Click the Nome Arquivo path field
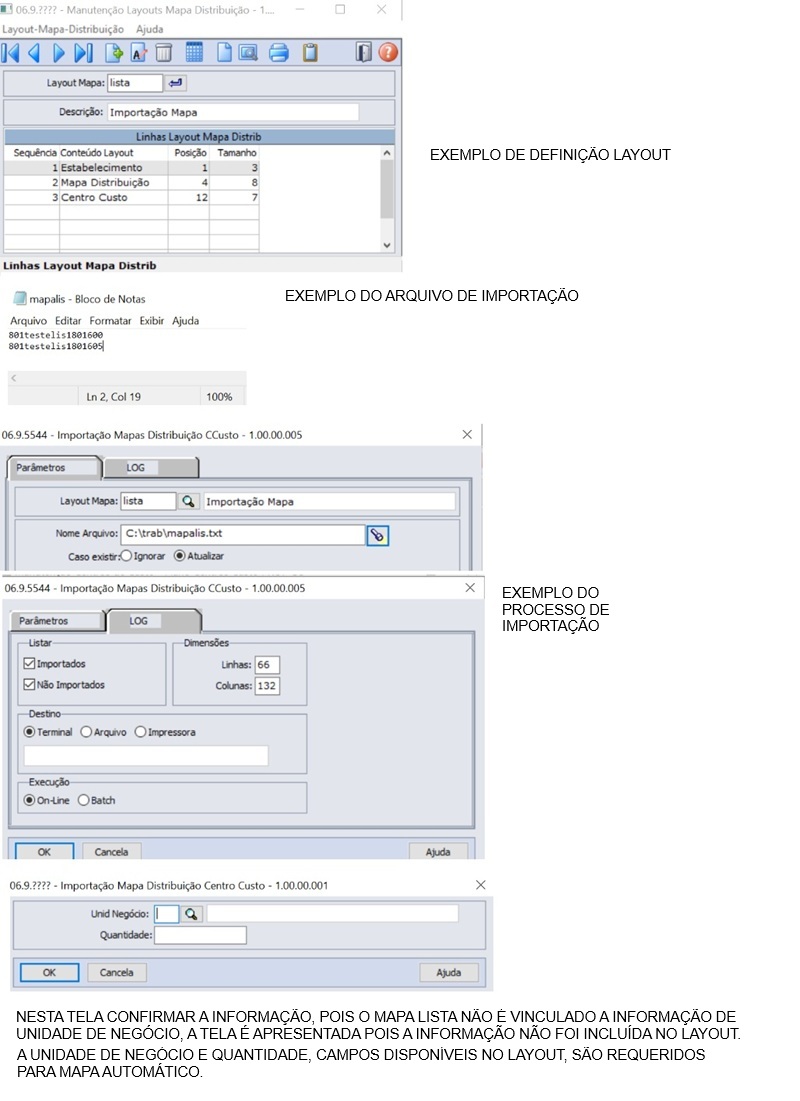800x1101 pixels. (243, 534)
